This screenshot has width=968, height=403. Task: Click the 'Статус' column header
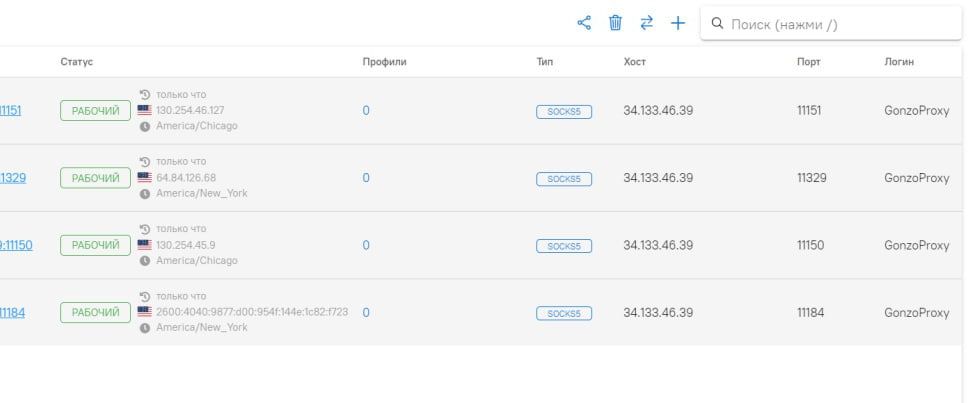click(76, 62)
